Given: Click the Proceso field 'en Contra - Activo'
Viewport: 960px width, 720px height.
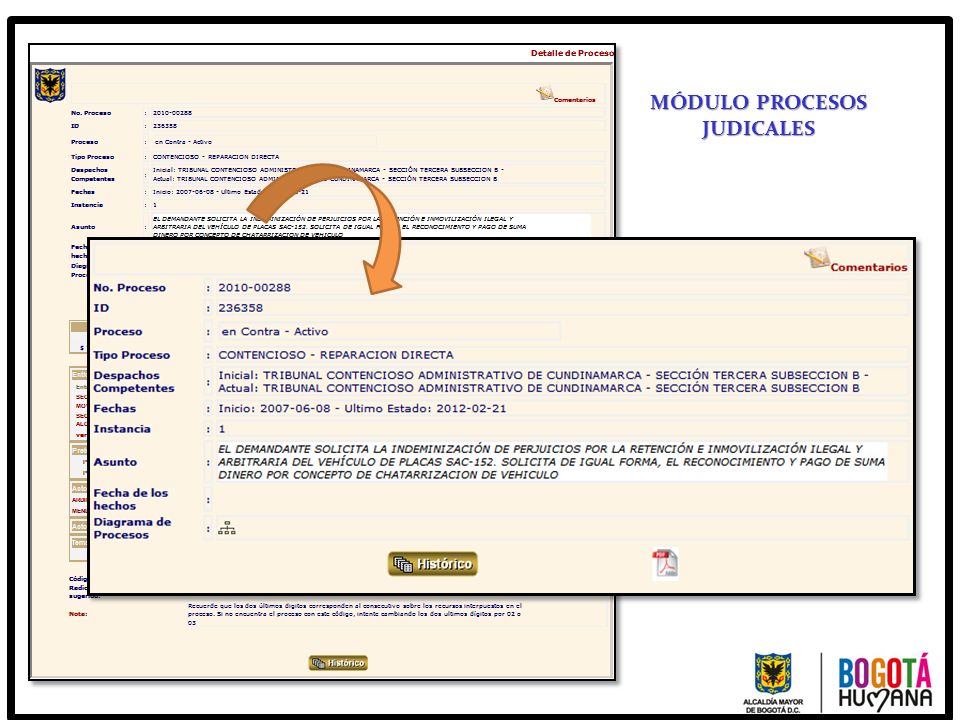Looking at the screenshot, I should coord(390,332).
